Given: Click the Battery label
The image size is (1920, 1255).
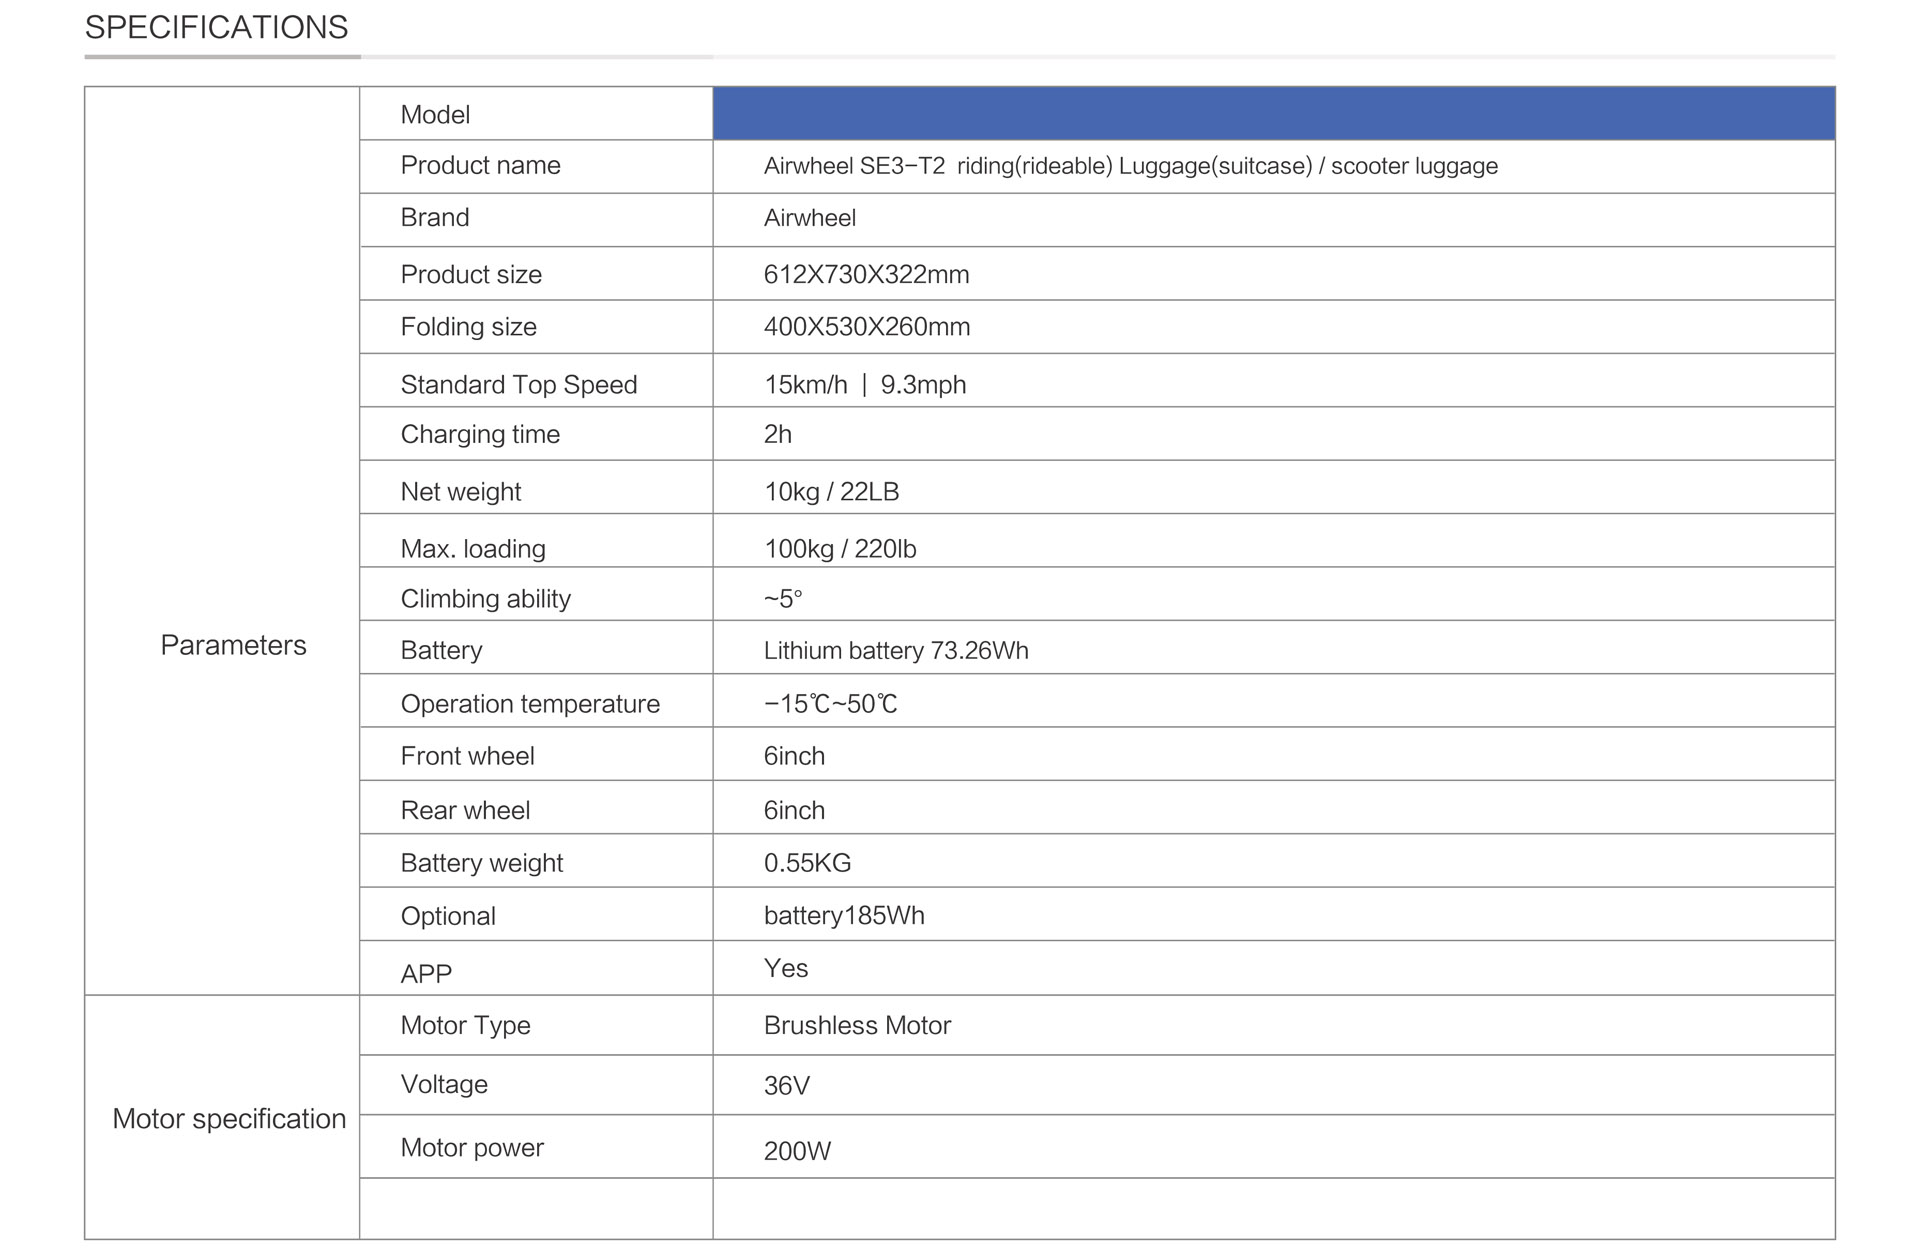Looking at the screenshot, I should (x=441, y=651).
